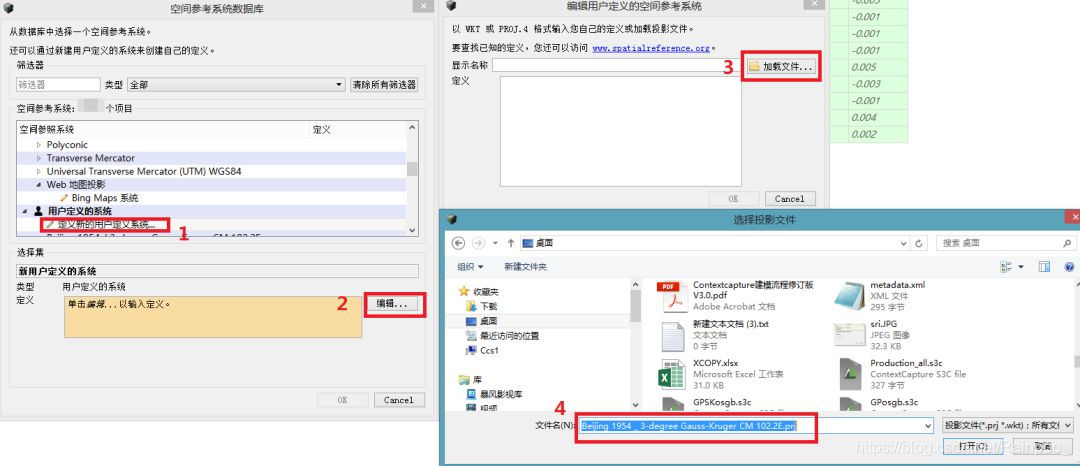Click the 定义 text area

[621, 131]
